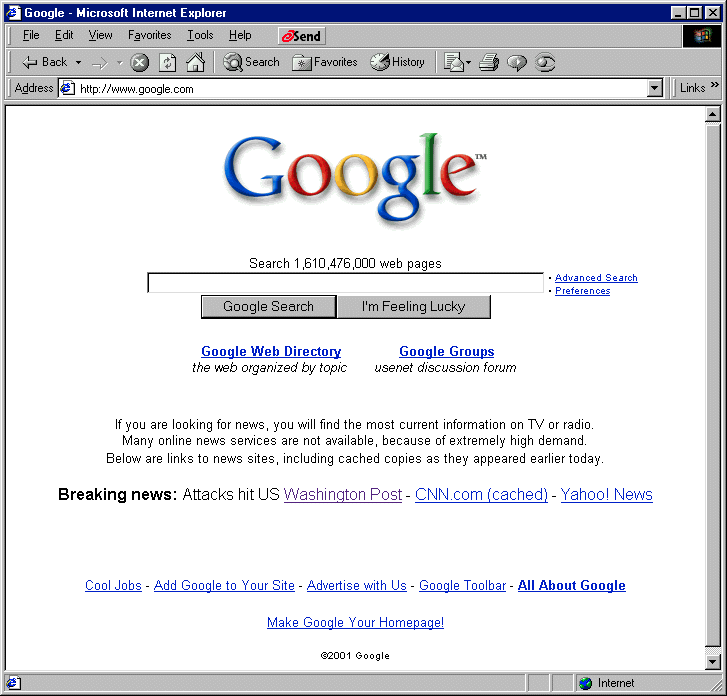The image size is (727, 696).
Task: Open the Cool Jobs link
Action: (113, 586)
